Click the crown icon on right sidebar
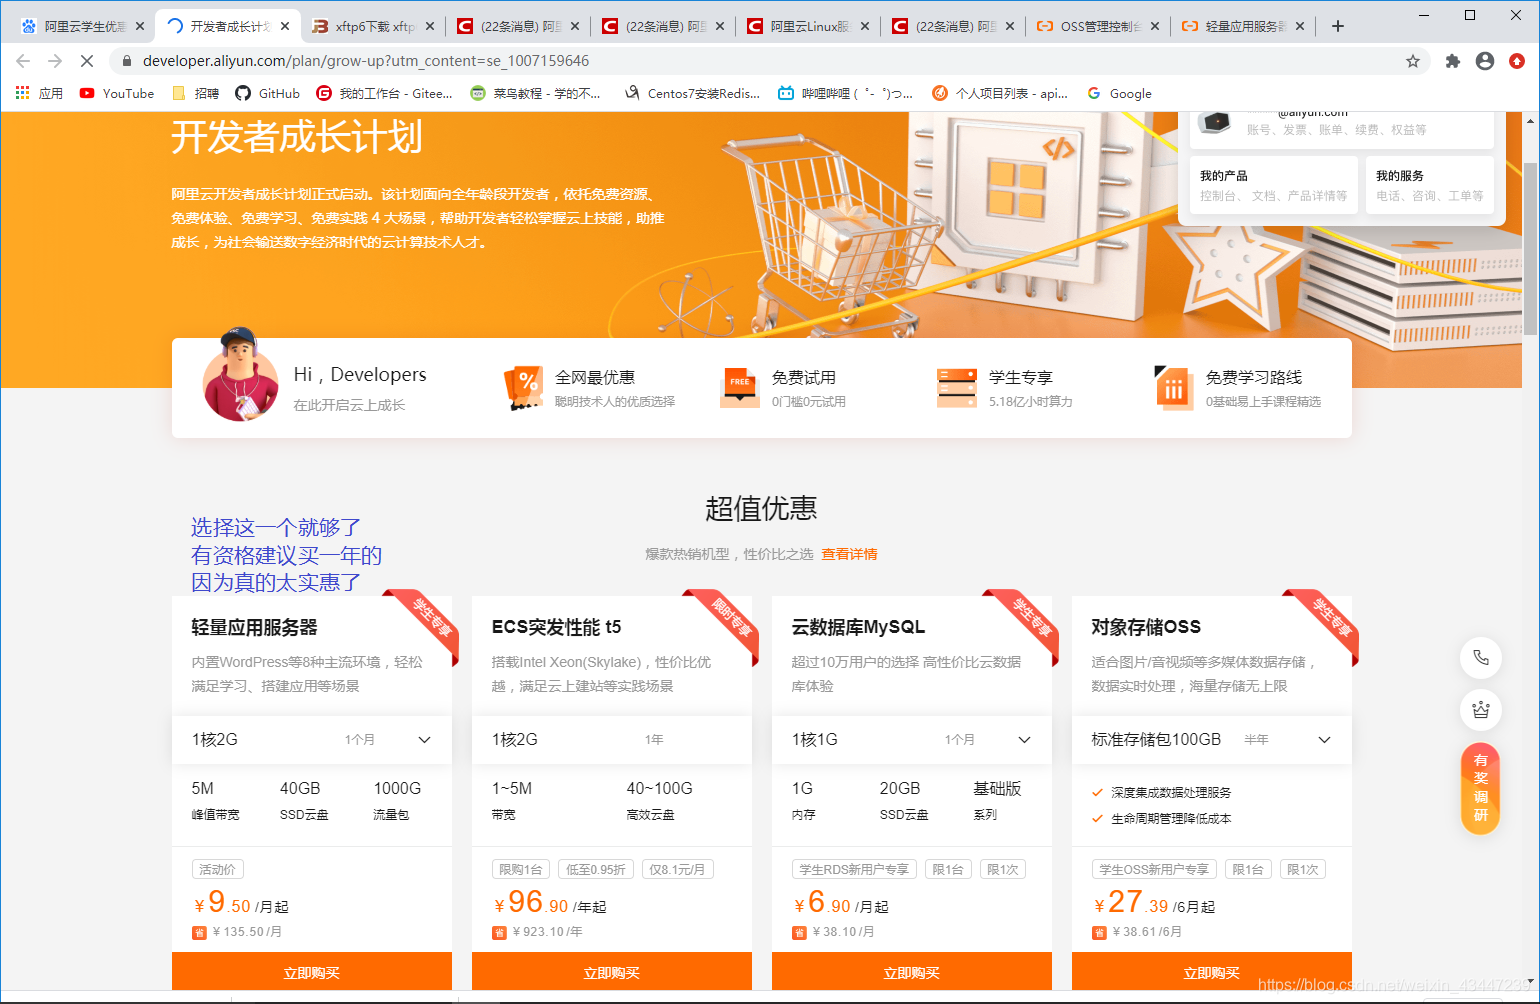Image resolution: width=1540 pixels, height=1004 pixels. [x=1481, y=710]
